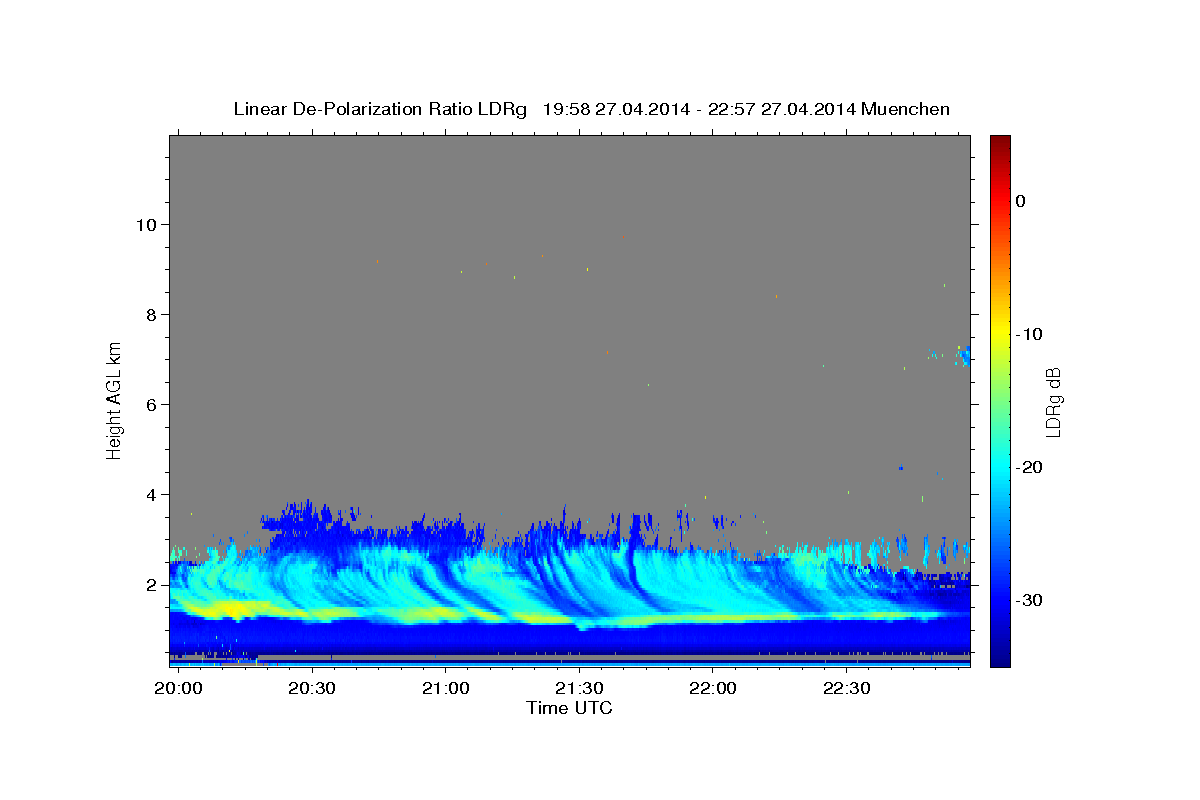Viewport: 1200px width, 800px height.
Task: Click the 'Height AGL km' axis label
Action: (x=115, y=399)
